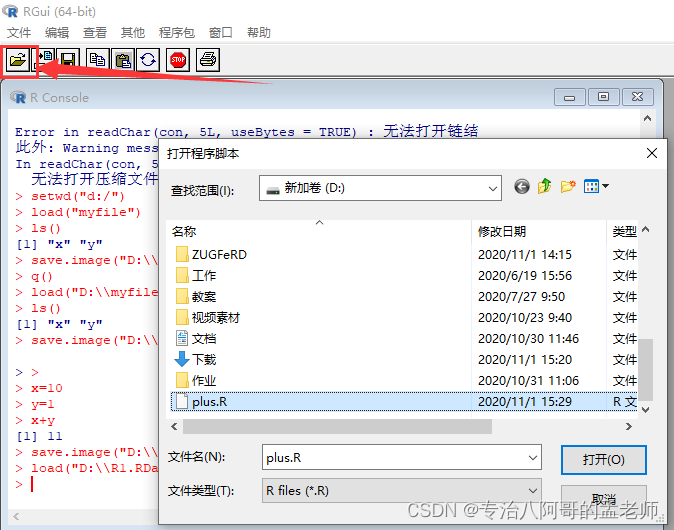Image resolution: width=674 pixels, height=530 pixels.
Task: Select the 工作 folder
Action: pyautogui.click(x=196, y=276)
